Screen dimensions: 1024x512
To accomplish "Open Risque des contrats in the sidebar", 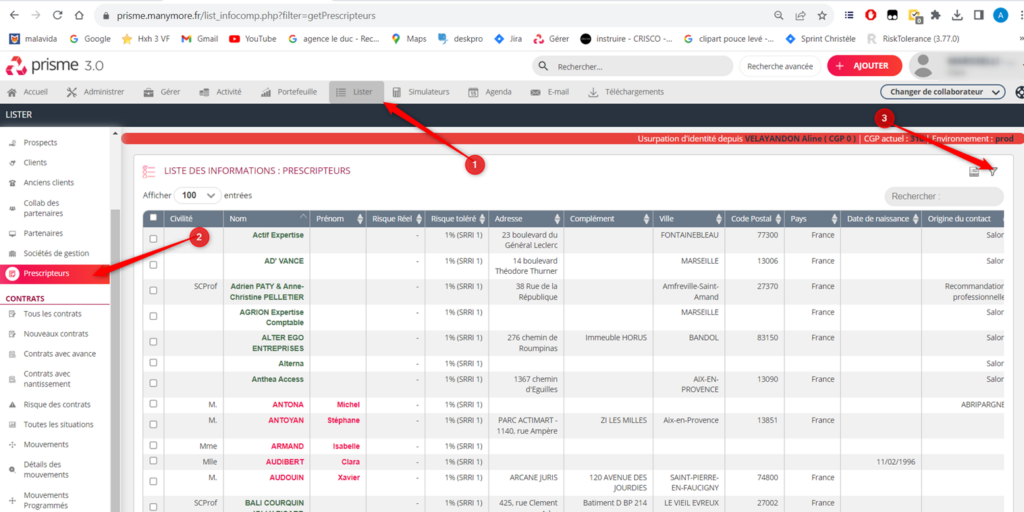I will [x=56, y=405].
